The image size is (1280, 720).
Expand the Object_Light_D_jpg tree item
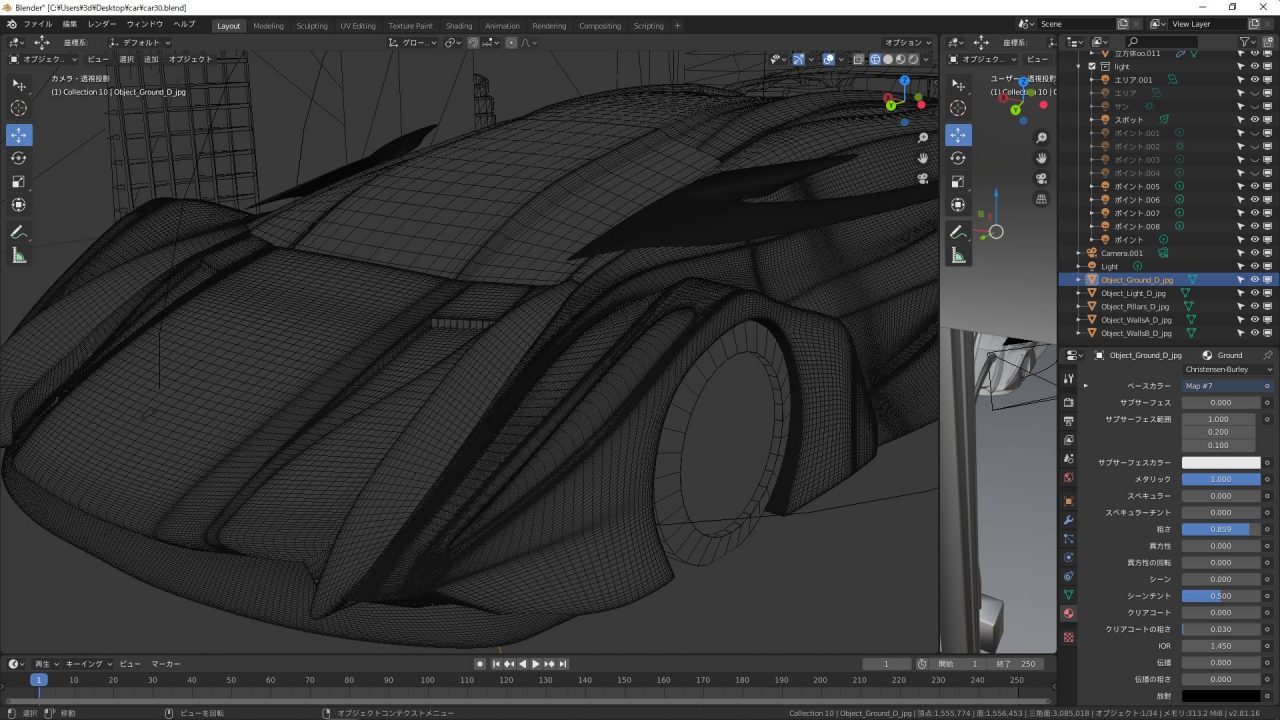[x=1079, y=293]
